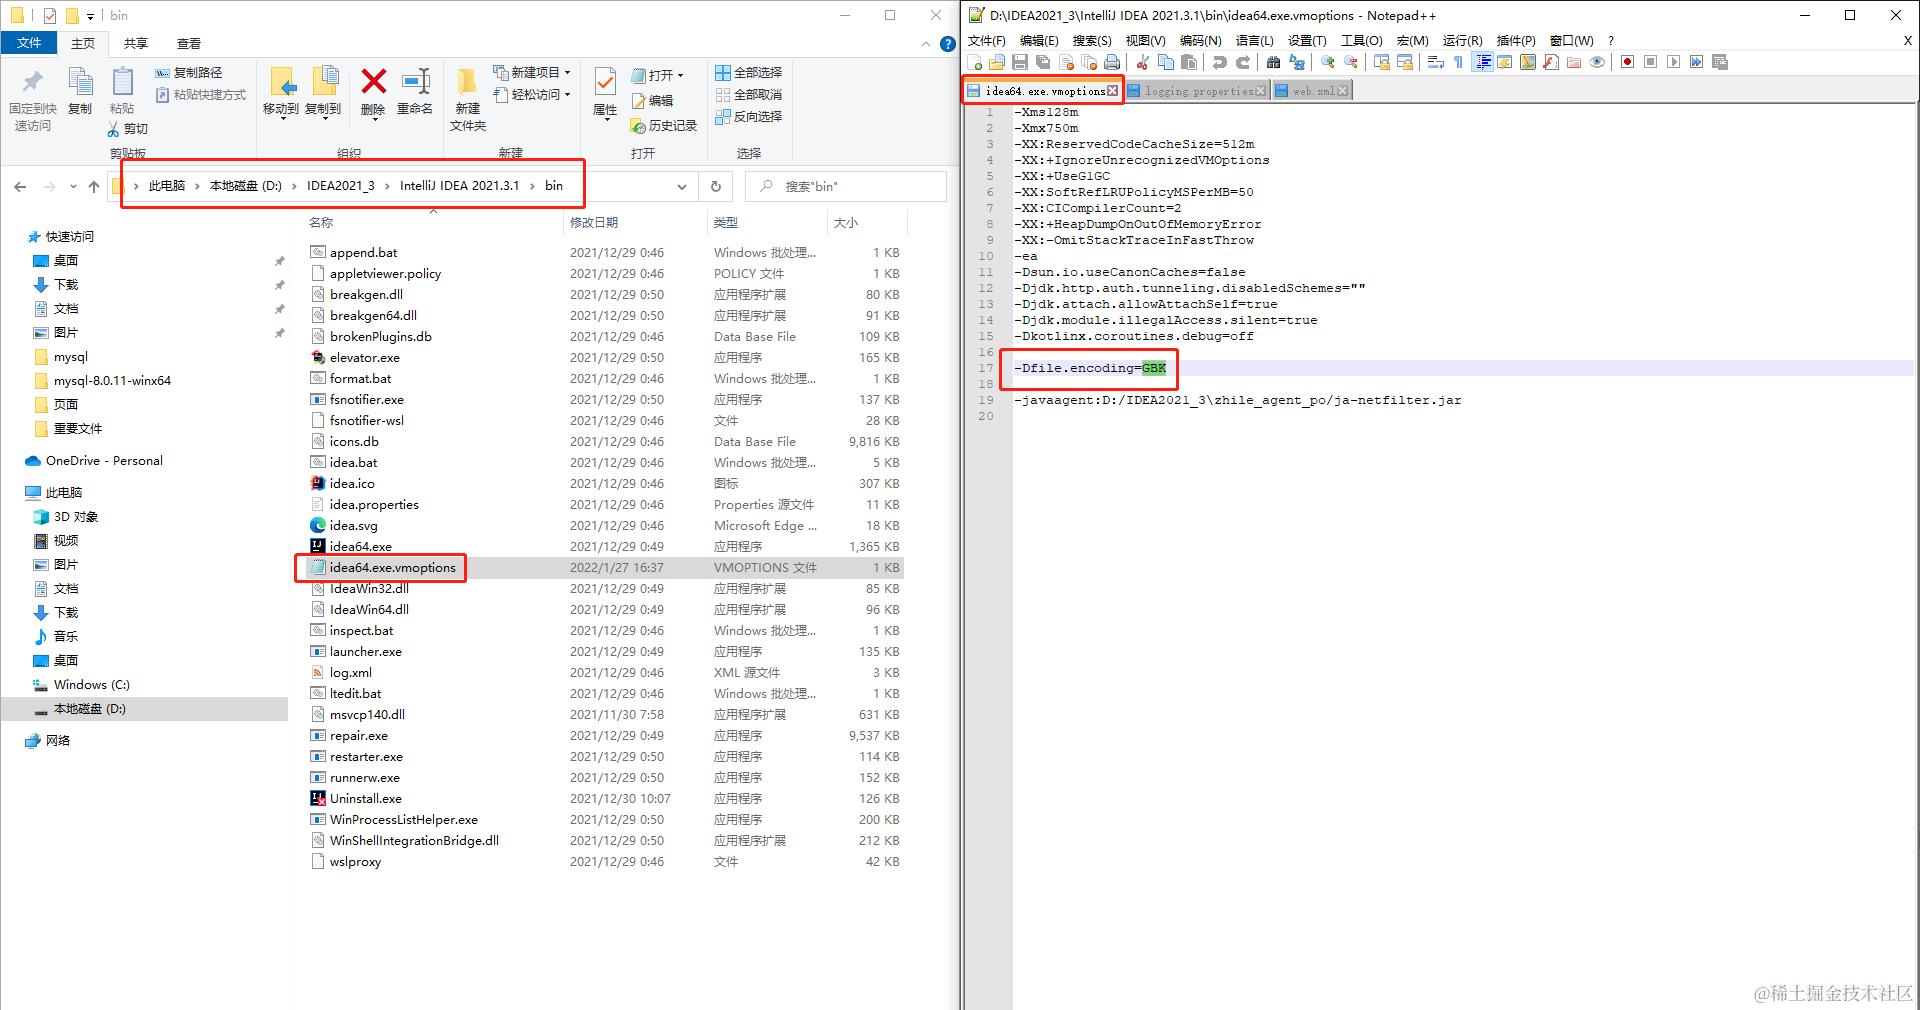Image resolution: width=1920 pixels, height=1010 pixels.
Task: Click the Open file icon in Notepad++
Action: coord(996,62)
